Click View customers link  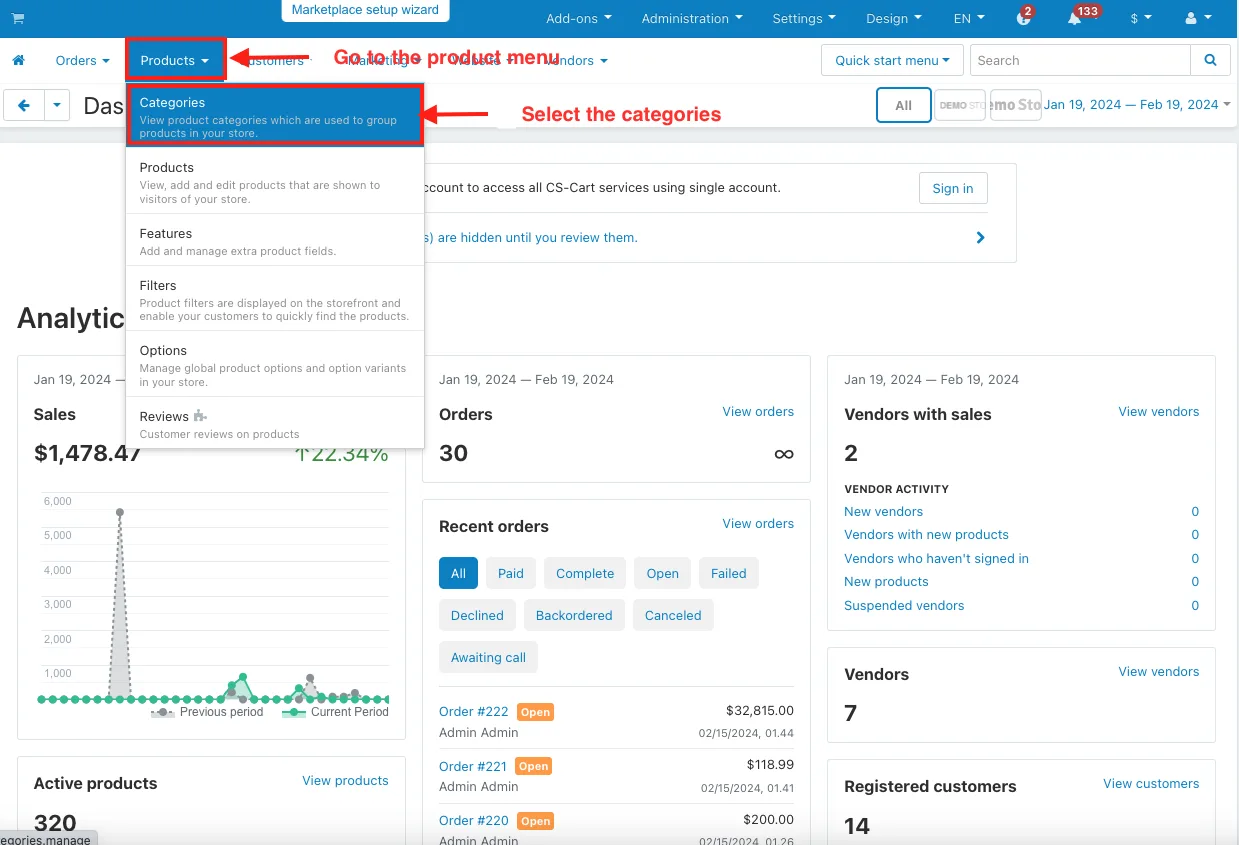pyautogui.click(x=1151, y=783)
